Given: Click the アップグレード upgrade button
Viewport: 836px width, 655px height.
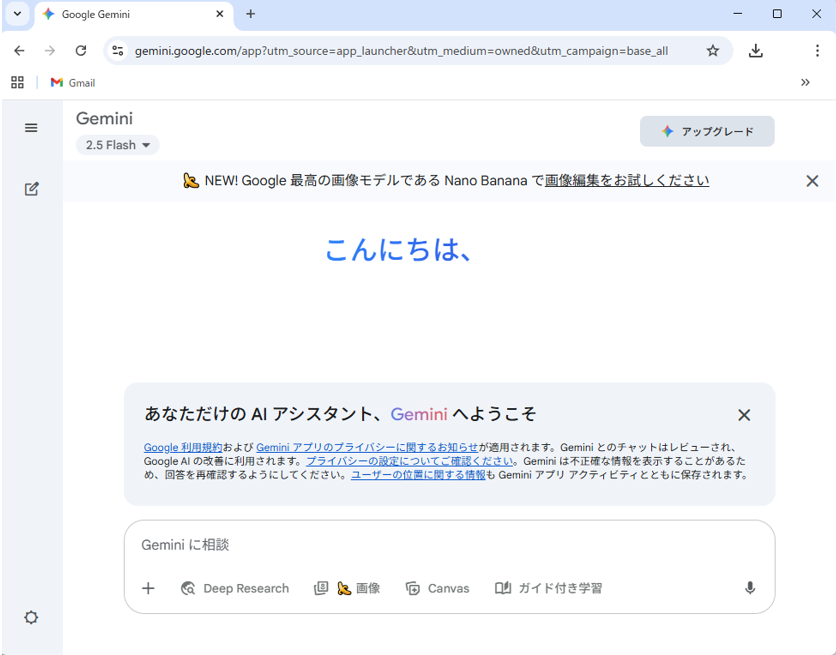Looking at the screenshot, I should pos(707,131).
